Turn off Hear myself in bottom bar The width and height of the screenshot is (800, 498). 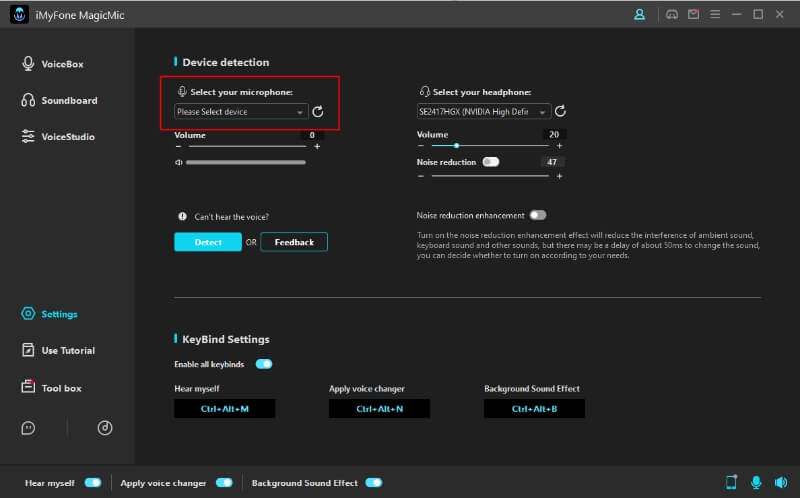[x=93, y=482]
